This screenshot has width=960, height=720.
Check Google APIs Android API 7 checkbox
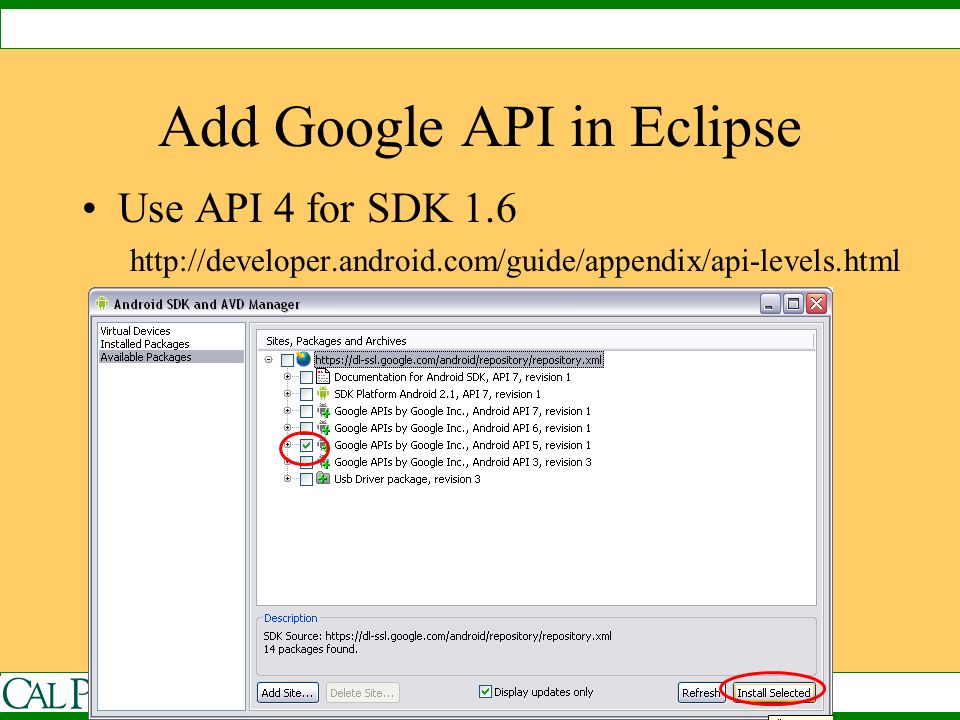(x=306, y=411)
